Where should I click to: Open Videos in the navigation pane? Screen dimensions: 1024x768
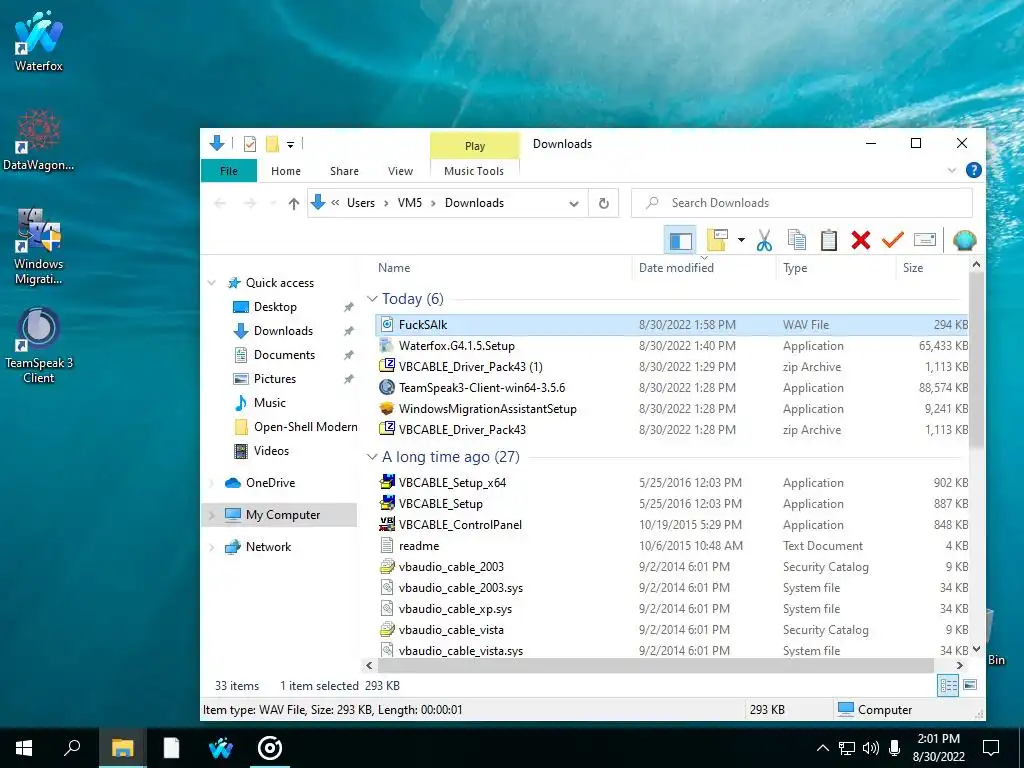tap(271, 451)
